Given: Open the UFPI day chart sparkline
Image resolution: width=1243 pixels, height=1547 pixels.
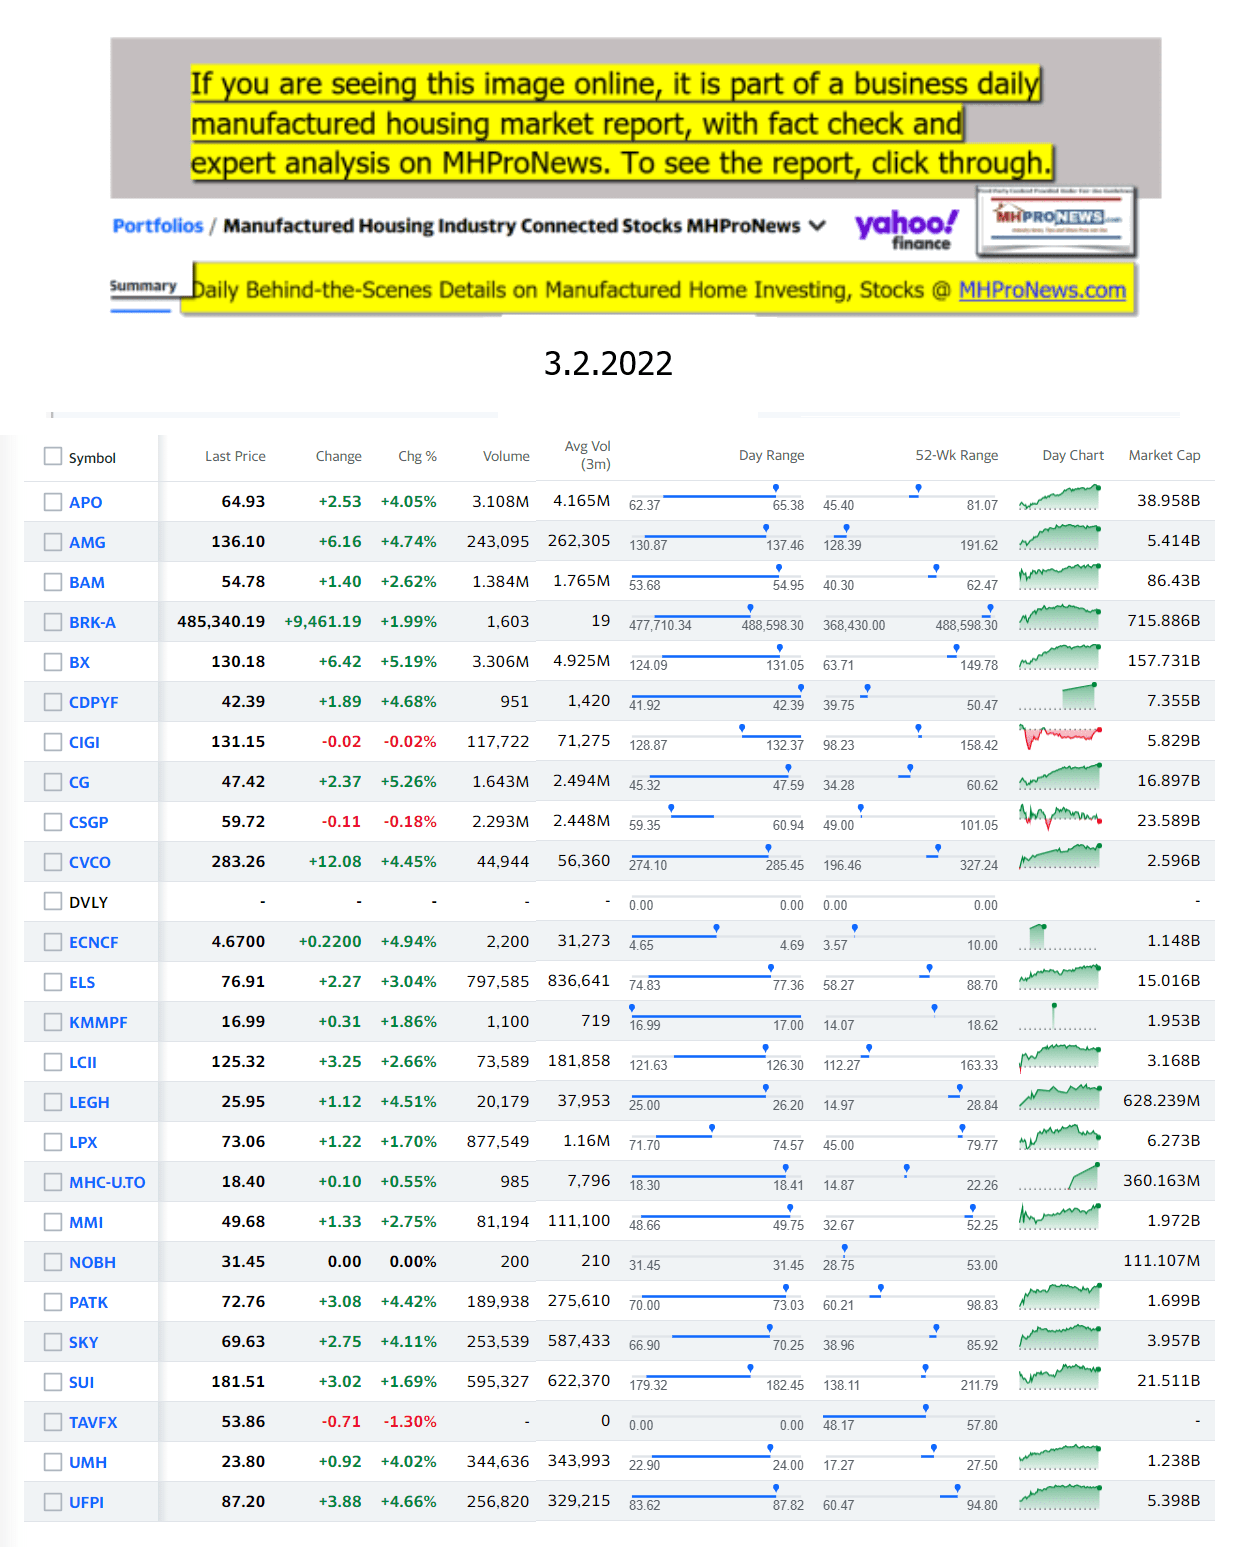Looking at the screenshot, I should tap(1060, 1497).
